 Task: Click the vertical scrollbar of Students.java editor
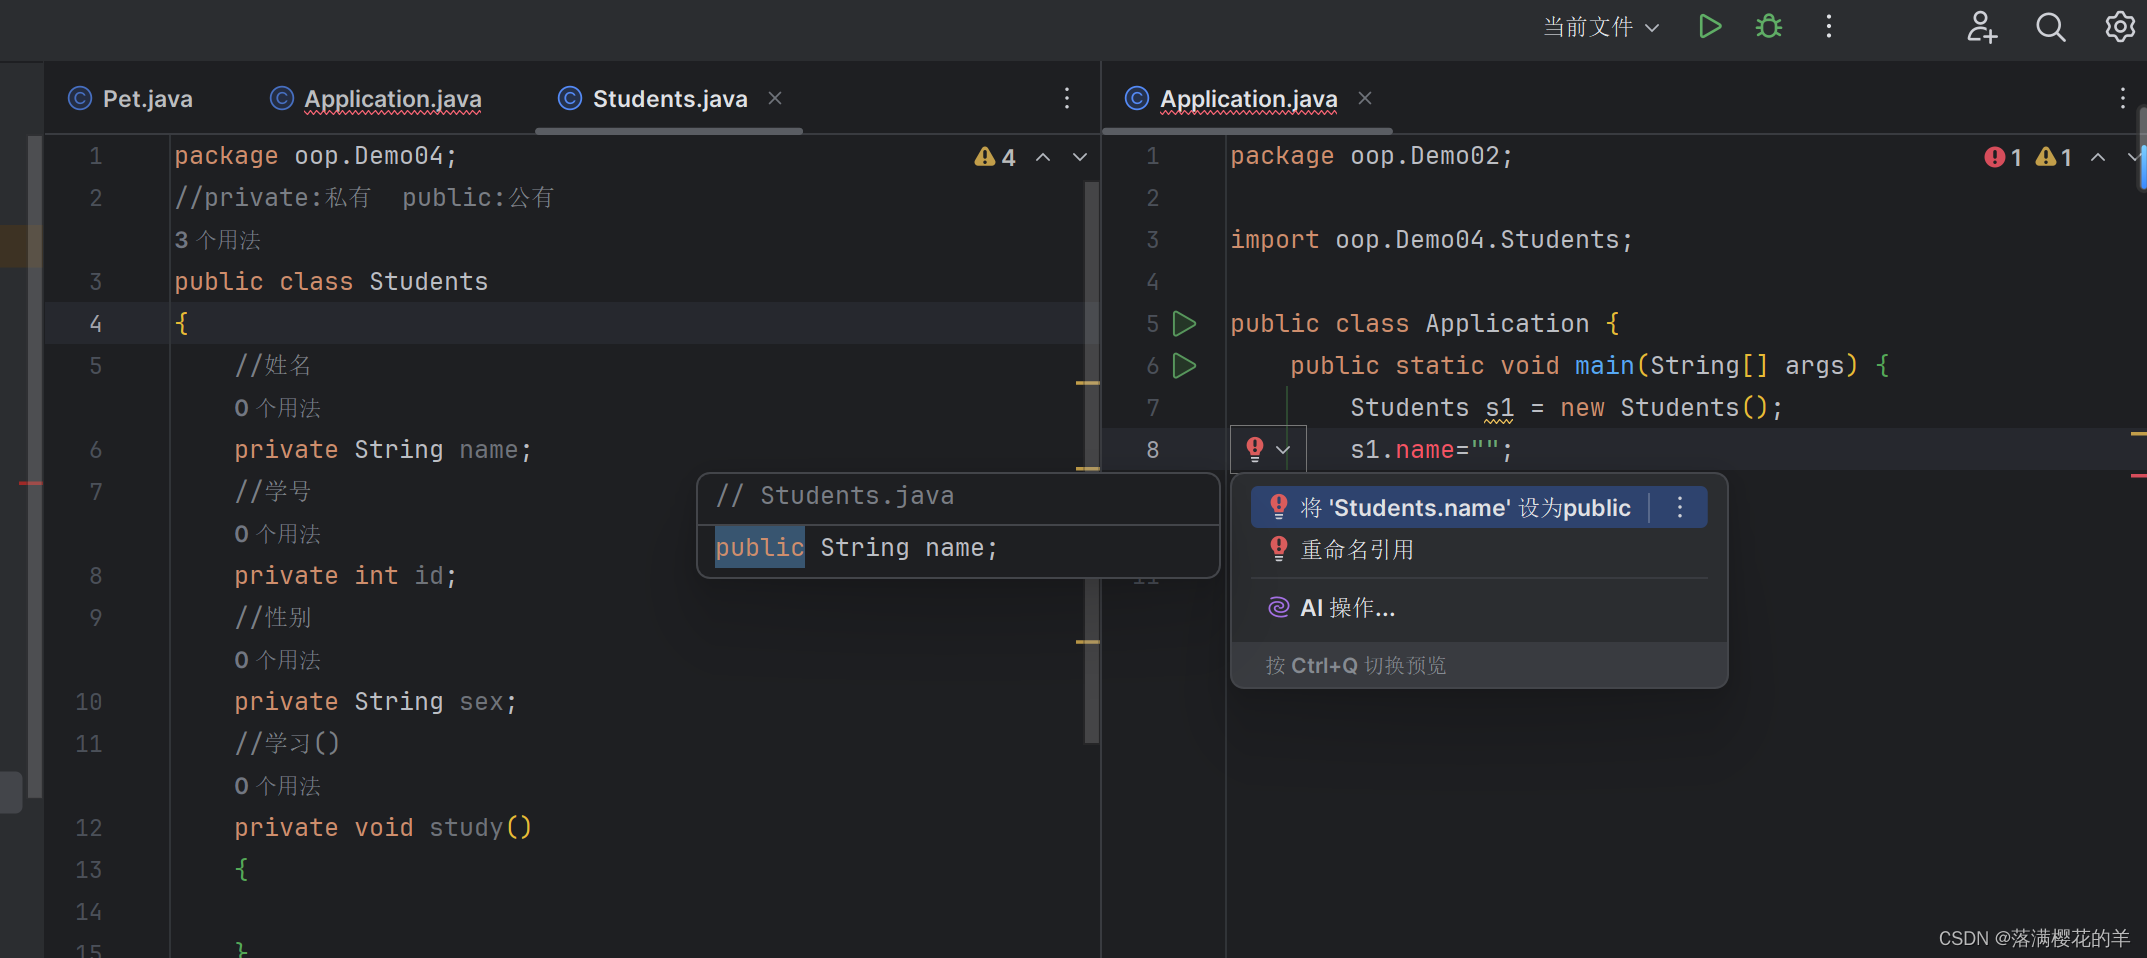pos(1091,460)
